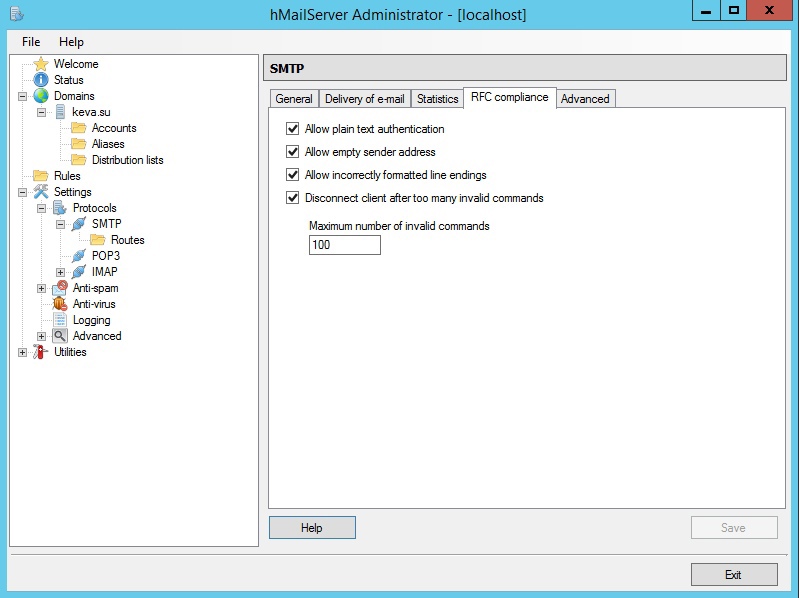Select the Anti-virus tree item label
Image resolution: width=799 pixels, height=598 pixels.
point(94,304)
